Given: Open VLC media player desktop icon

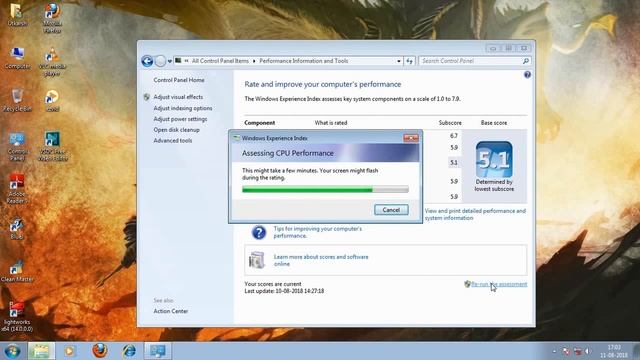Looking at the screenshot, I should [x=52, y=62].
